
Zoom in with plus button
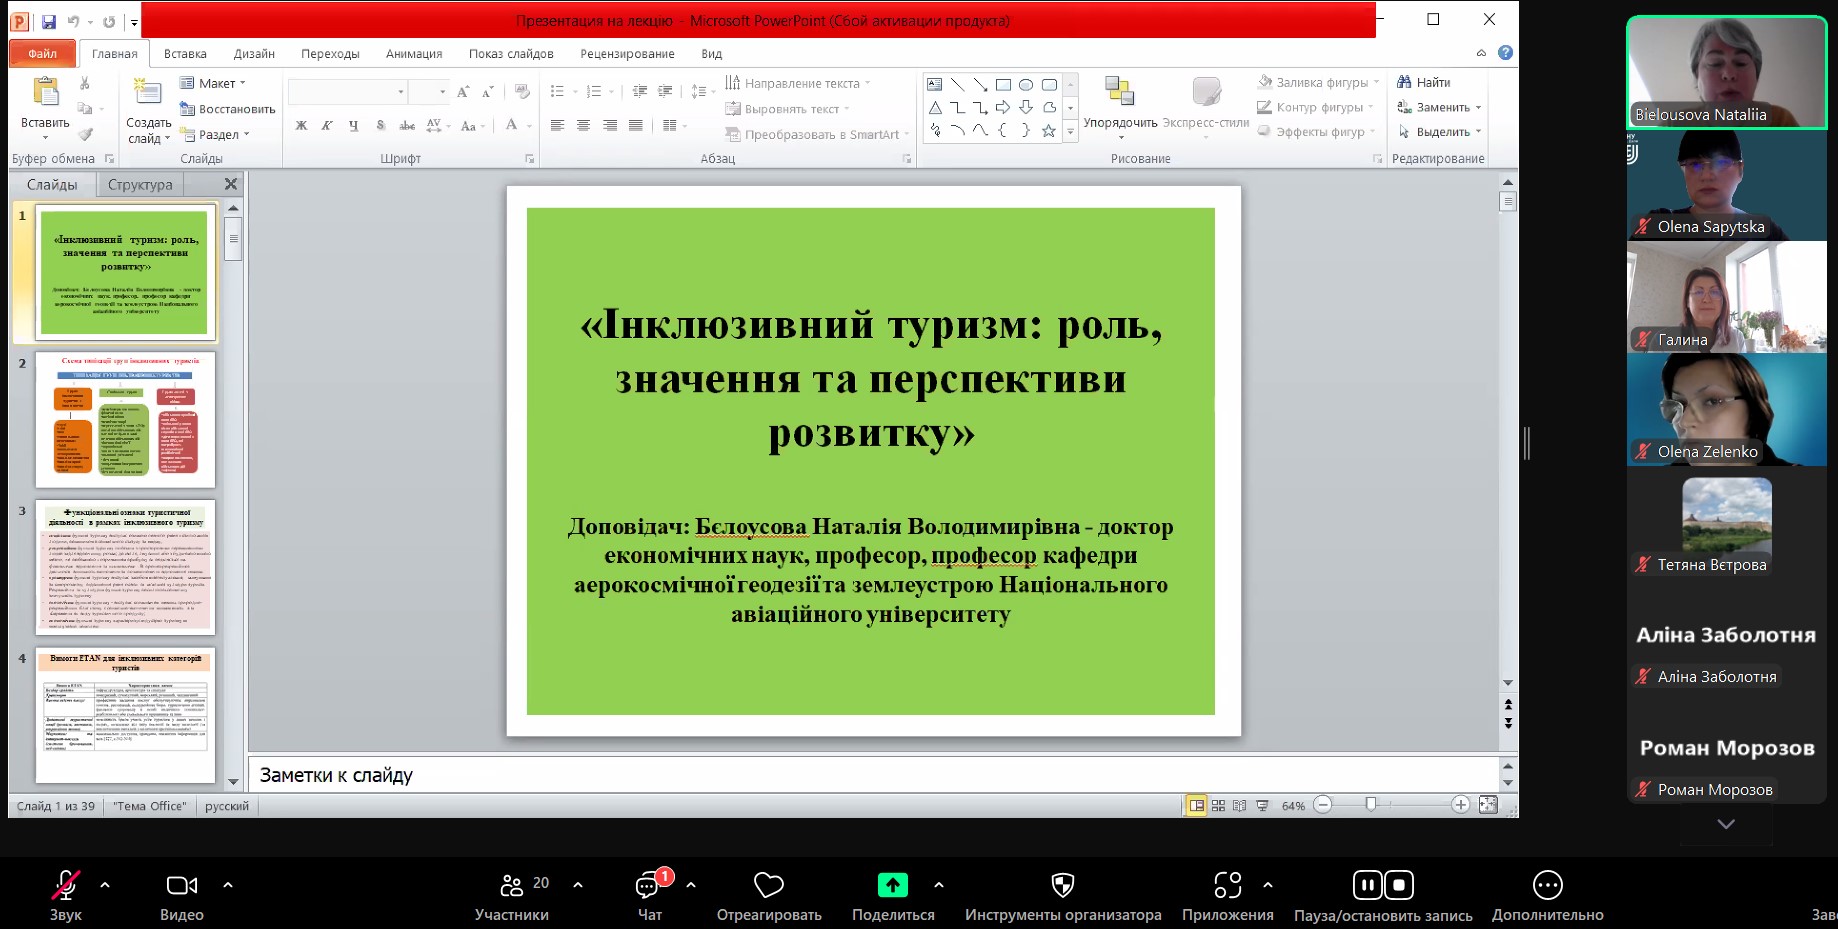coord(1460,805)
